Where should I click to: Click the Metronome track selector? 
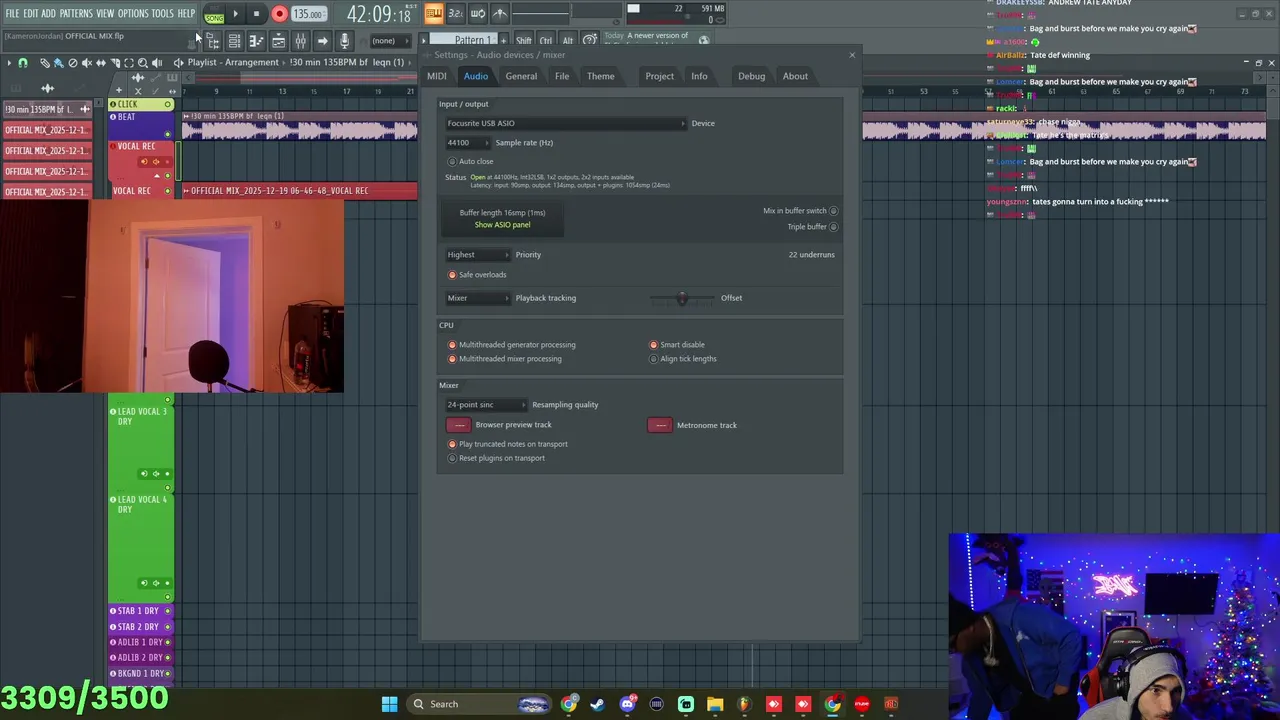pos(660,425)
